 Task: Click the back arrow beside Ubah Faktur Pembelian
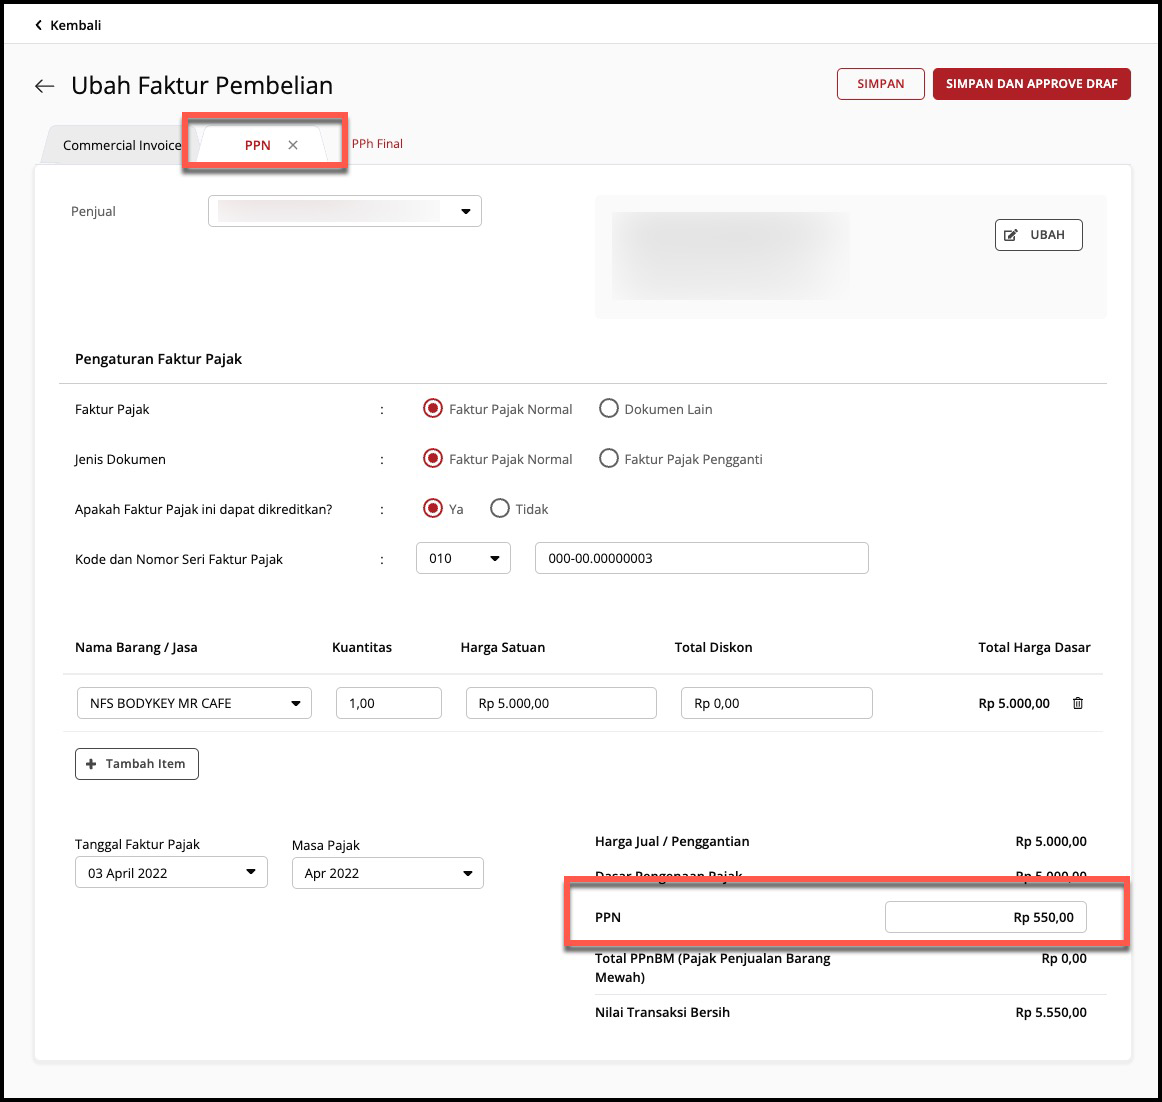coord(44,86)
